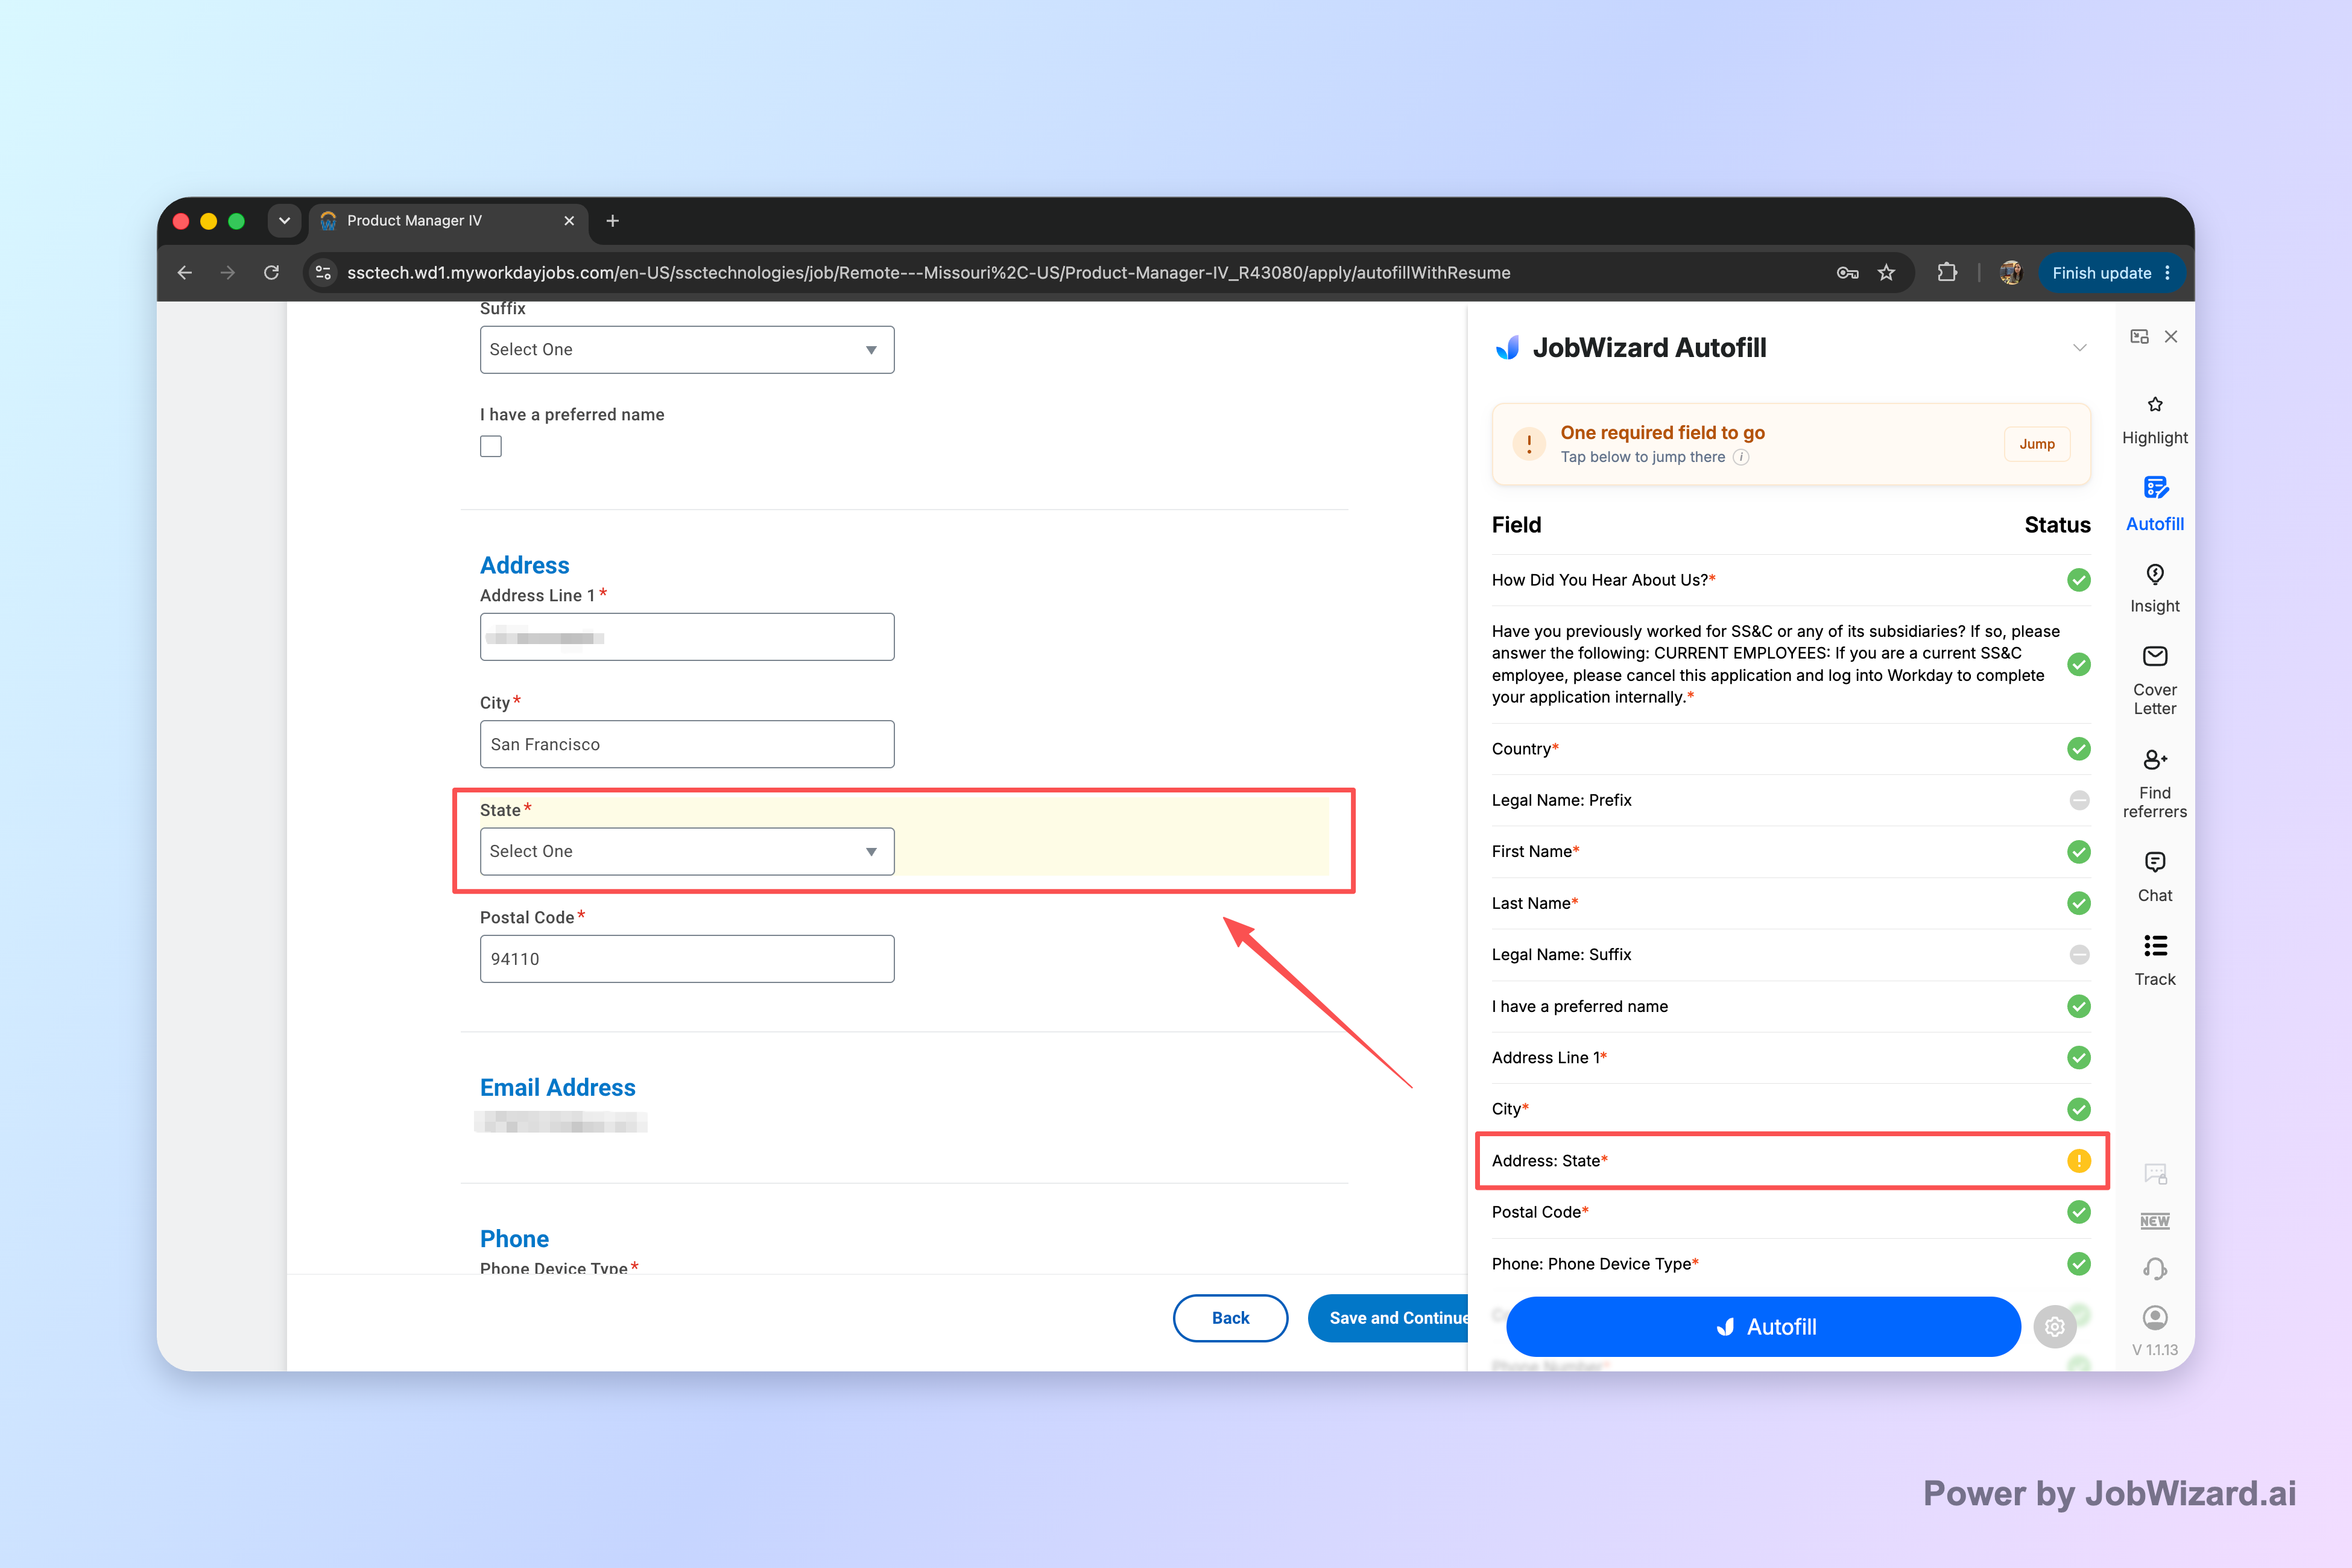Click the City field containing San Francisco
The image size is (2352, 1568).
[687, 745]
